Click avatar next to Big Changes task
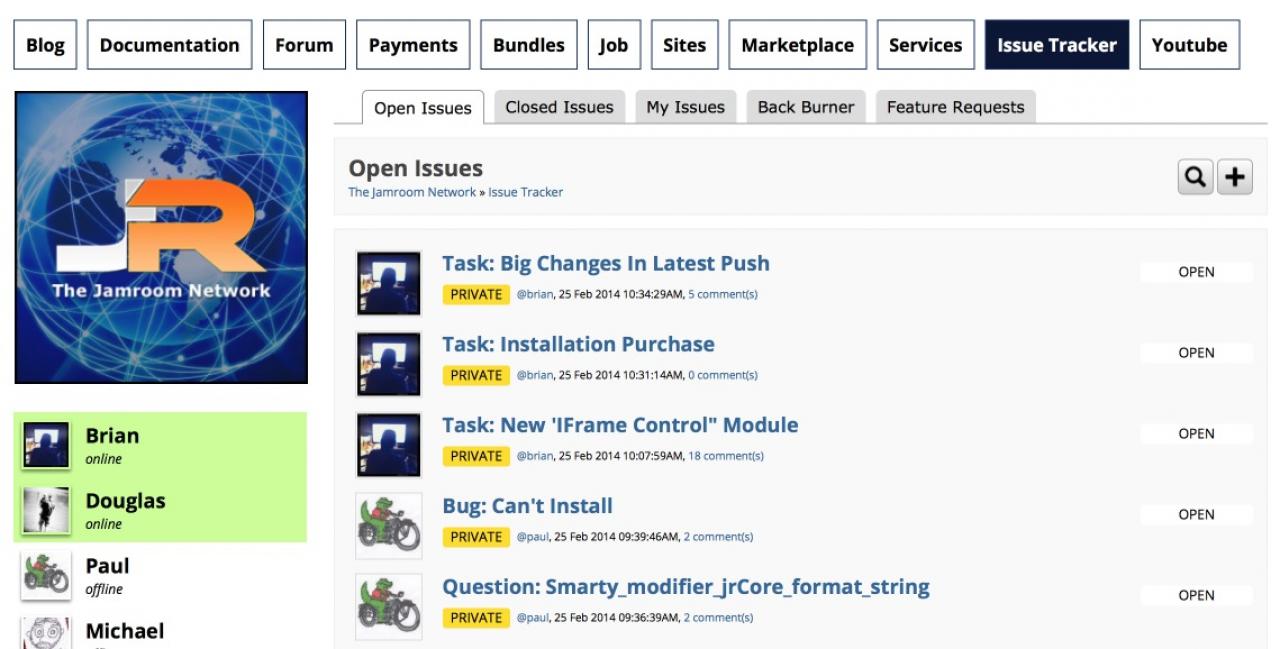This screenshot has height=649, width=1280. click(x=389, y=283)
